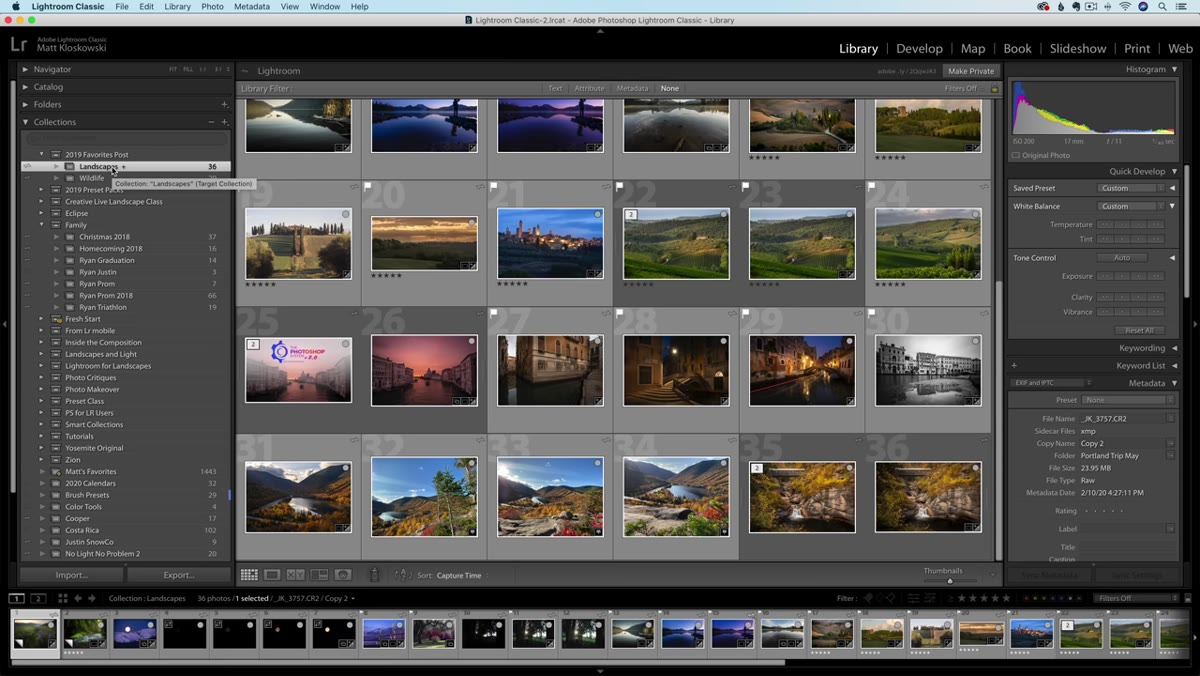Open metadata Preset None dropdown

click(x=1130, y=400)
